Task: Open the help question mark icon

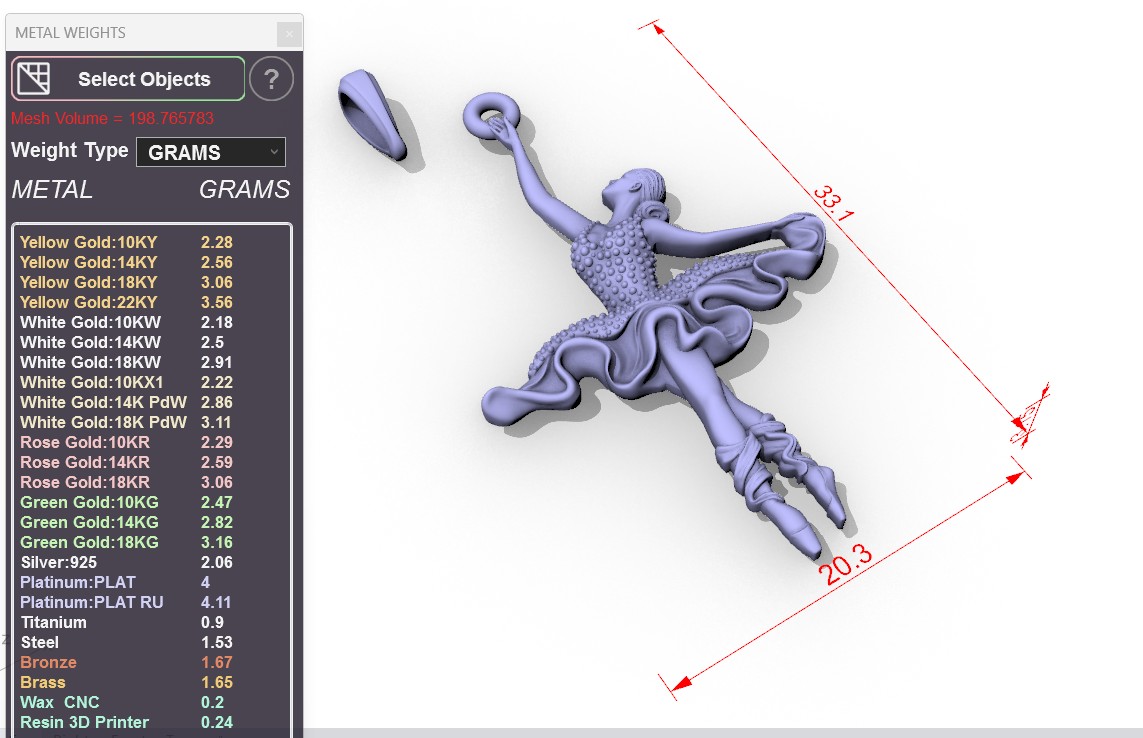Action: pos(271,79)
